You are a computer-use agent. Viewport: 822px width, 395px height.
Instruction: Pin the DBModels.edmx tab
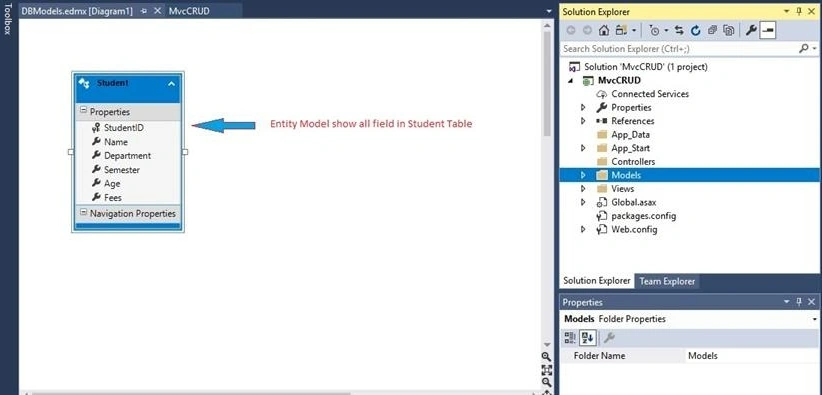(x=144, y=11)
